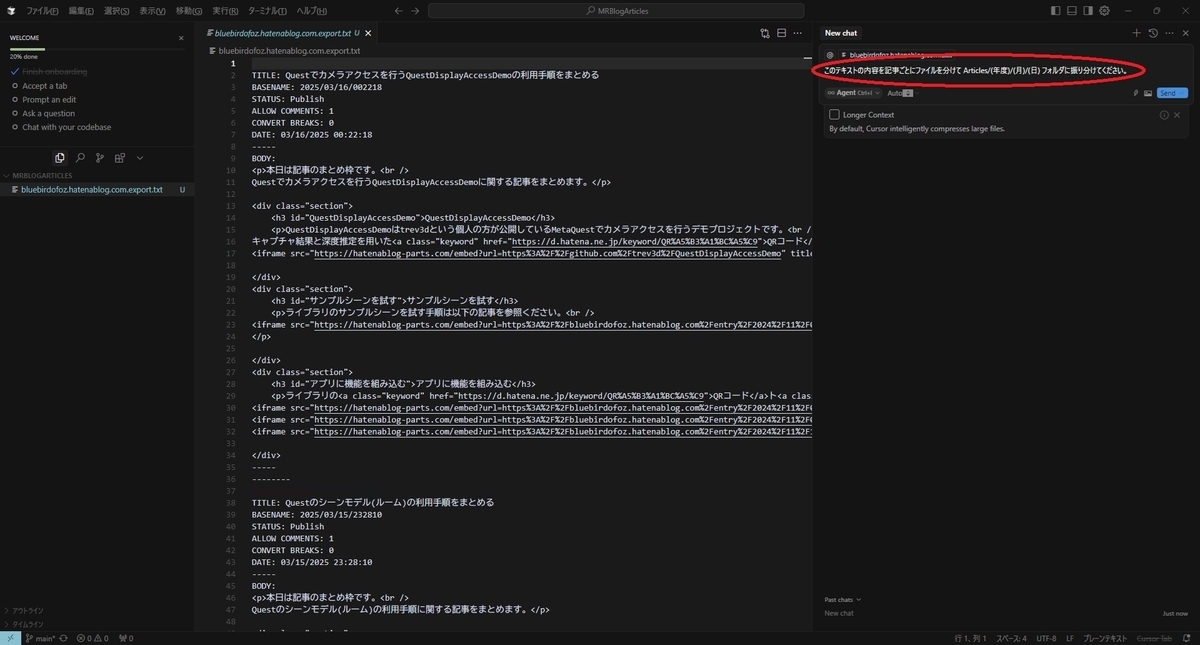The height and width of the screenshot is (645, 1200).
Task: Open the Explorer view icon
Action: (60, 158)
